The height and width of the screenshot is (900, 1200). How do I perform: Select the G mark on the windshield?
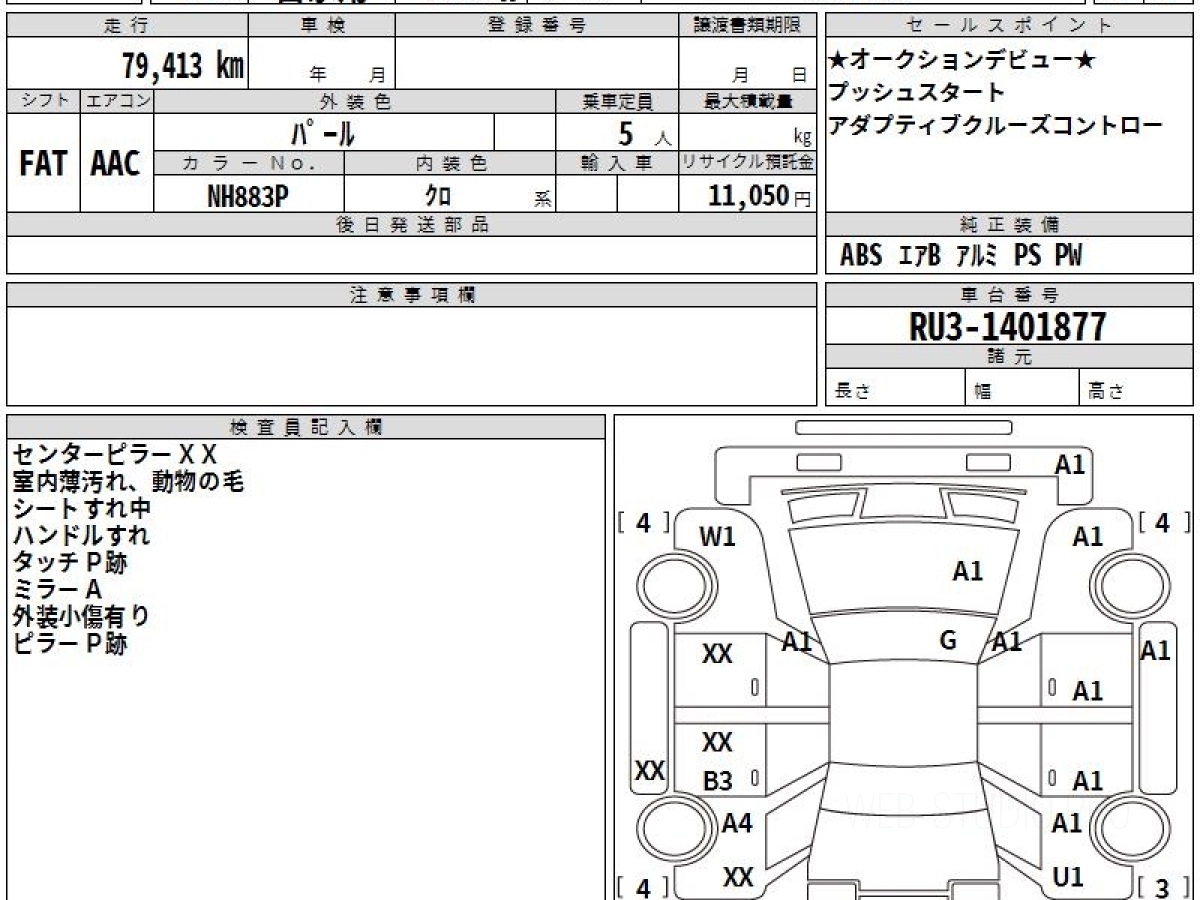point(948,641)
